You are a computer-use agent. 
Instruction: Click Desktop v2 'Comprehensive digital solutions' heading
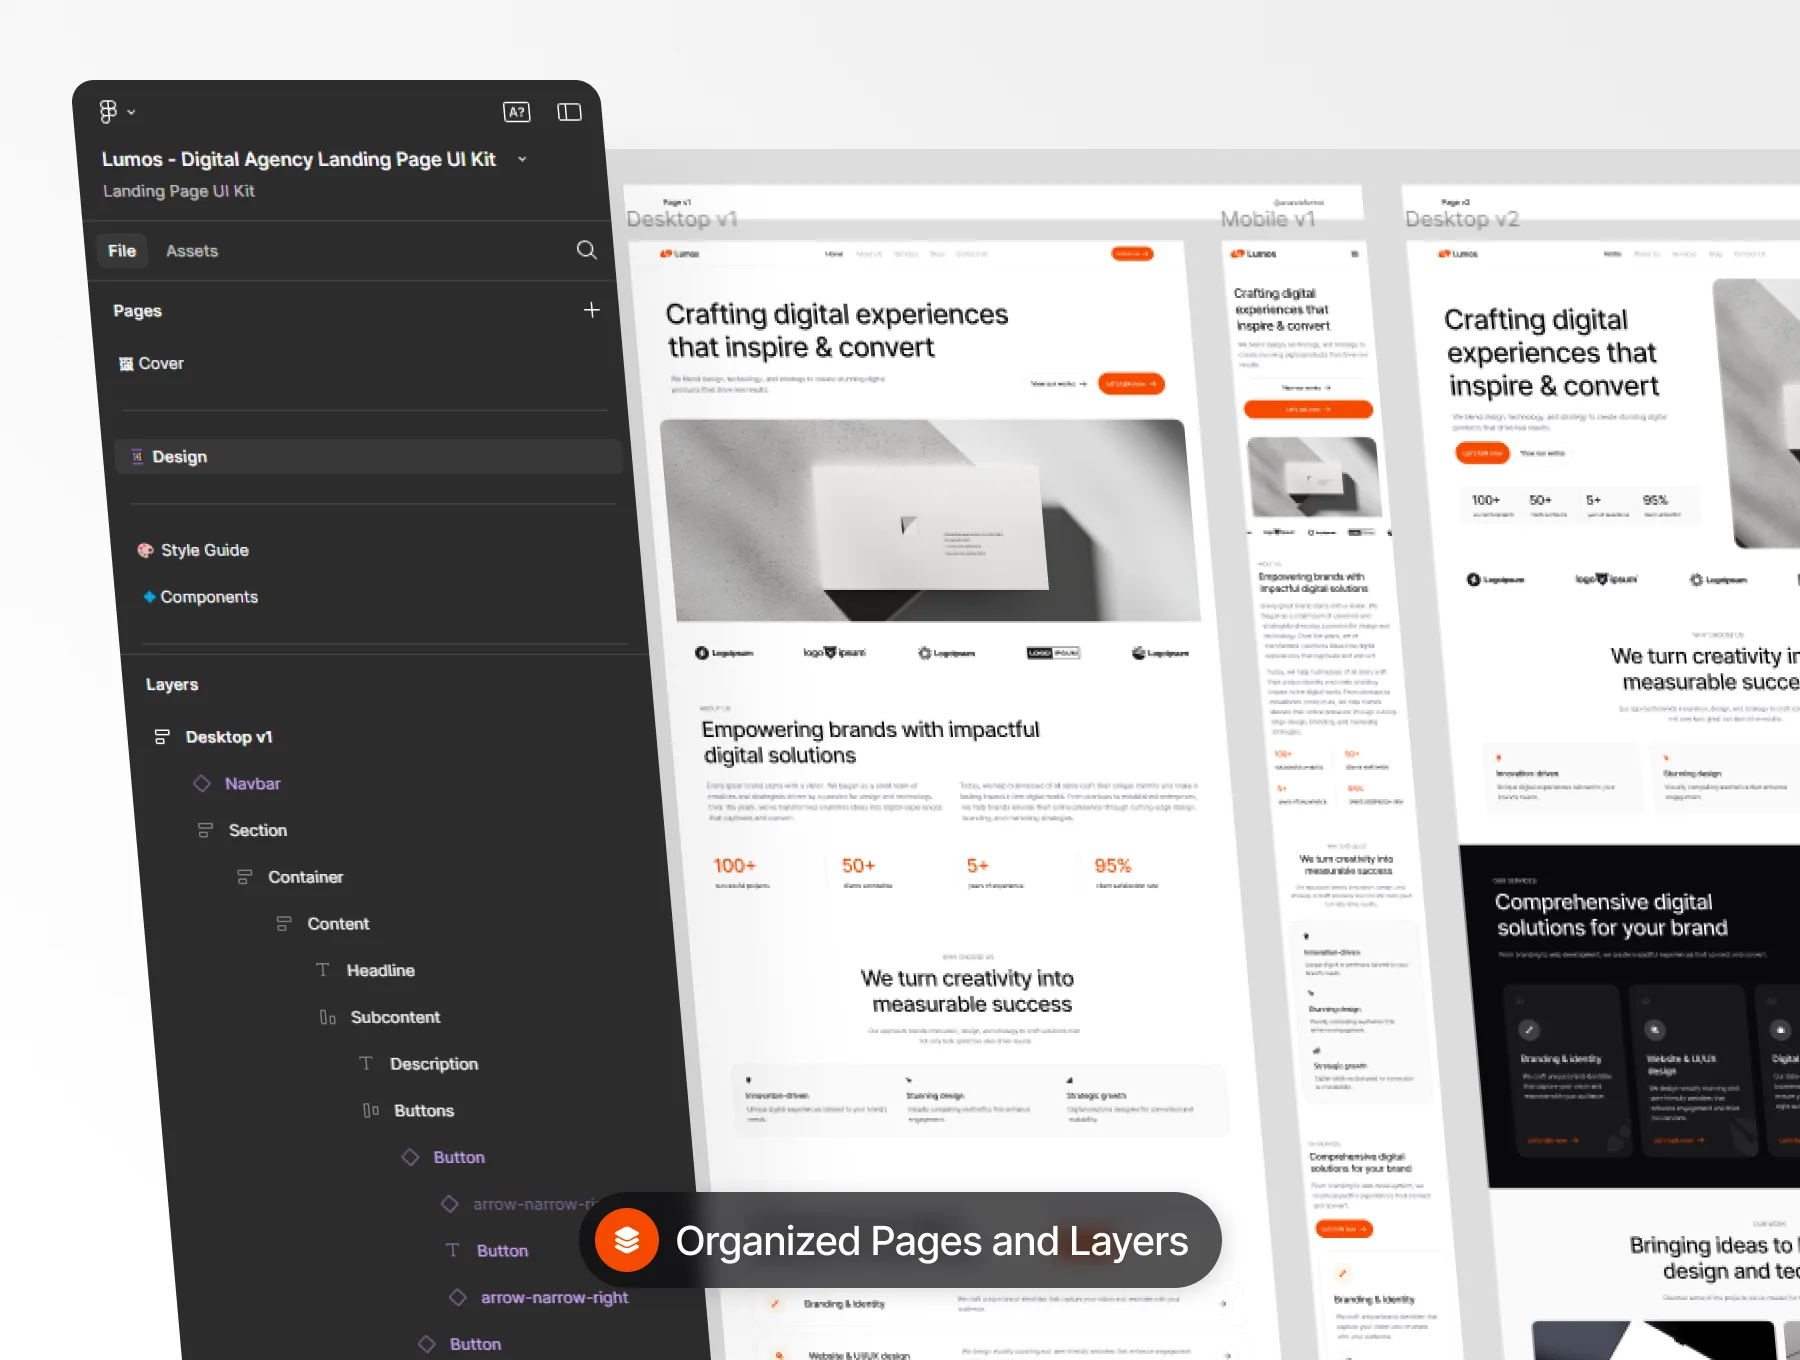[1611, 915]
